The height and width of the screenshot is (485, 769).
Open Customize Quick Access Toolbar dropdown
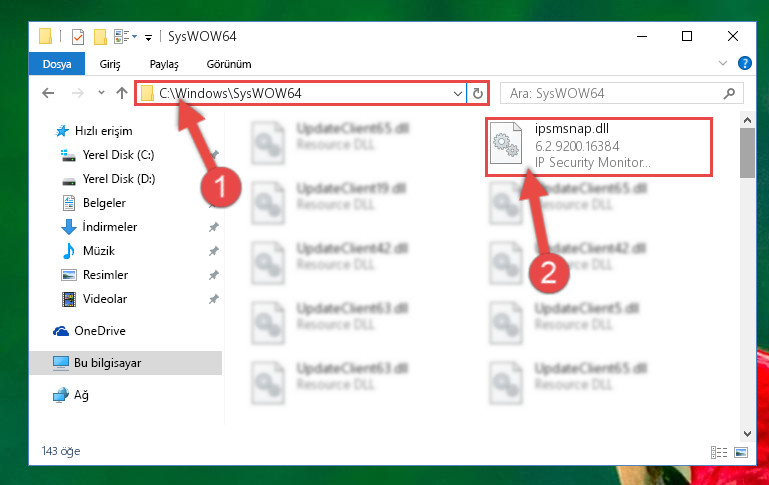(148, 37)
